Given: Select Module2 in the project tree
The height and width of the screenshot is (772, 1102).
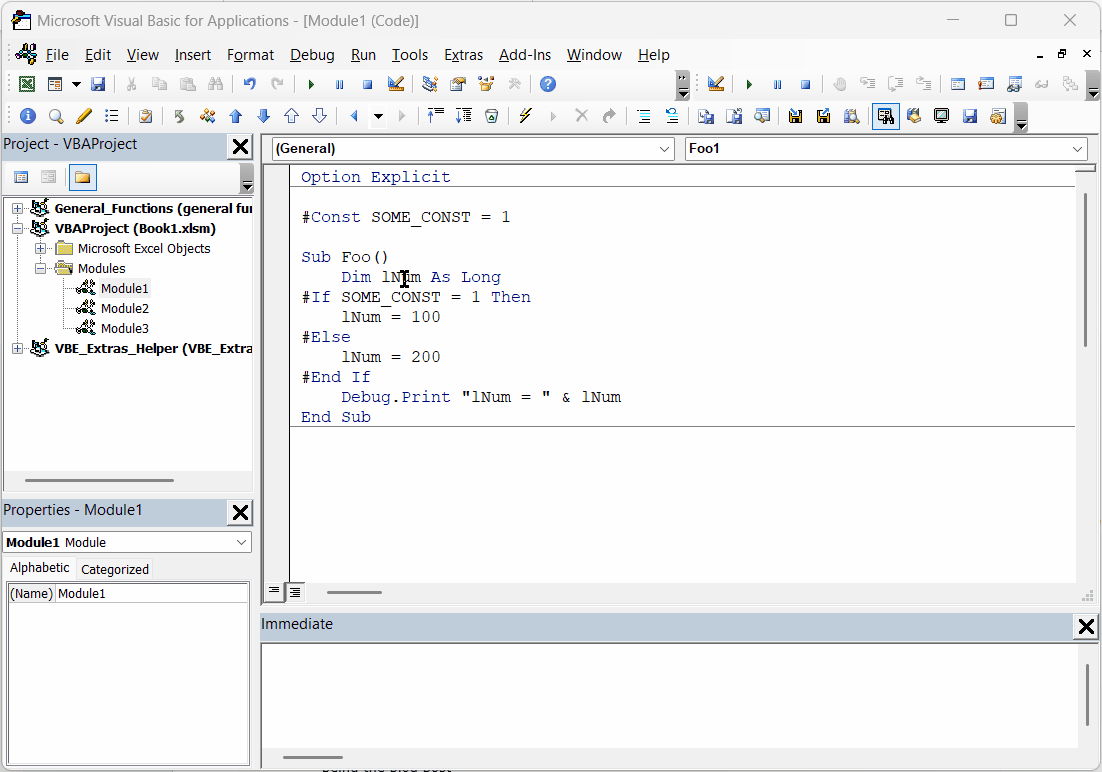Looking at the screenshot, I should pos(124,308).
